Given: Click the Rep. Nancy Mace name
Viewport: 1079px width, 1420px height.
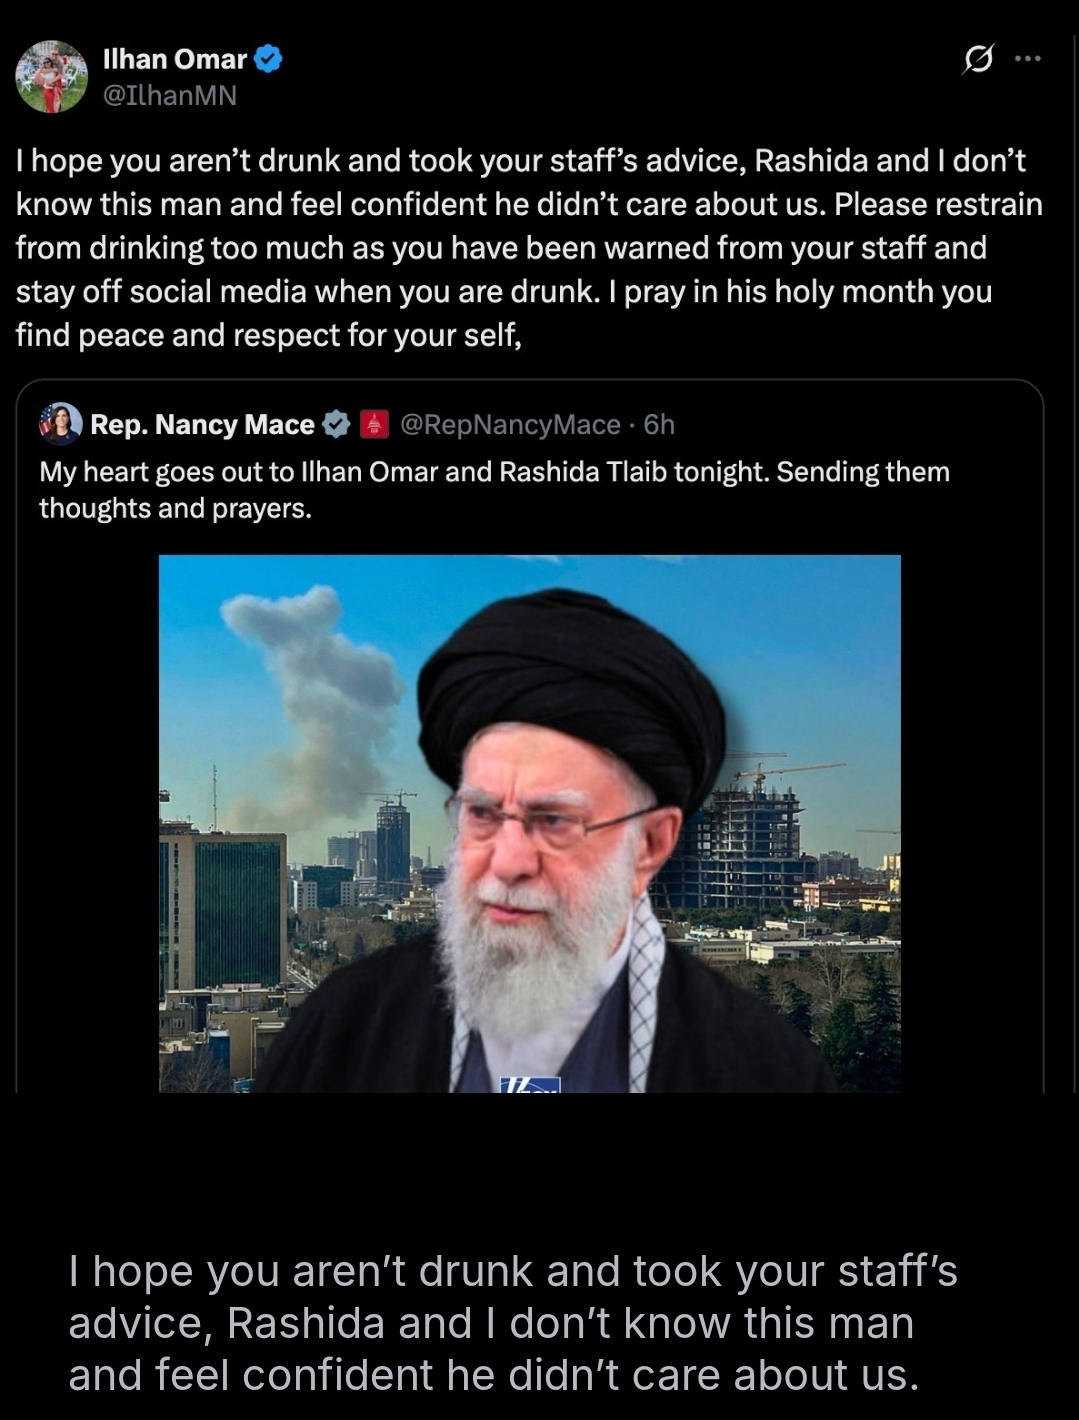Looking at the screenshot, I should click(x=202, y=425).
